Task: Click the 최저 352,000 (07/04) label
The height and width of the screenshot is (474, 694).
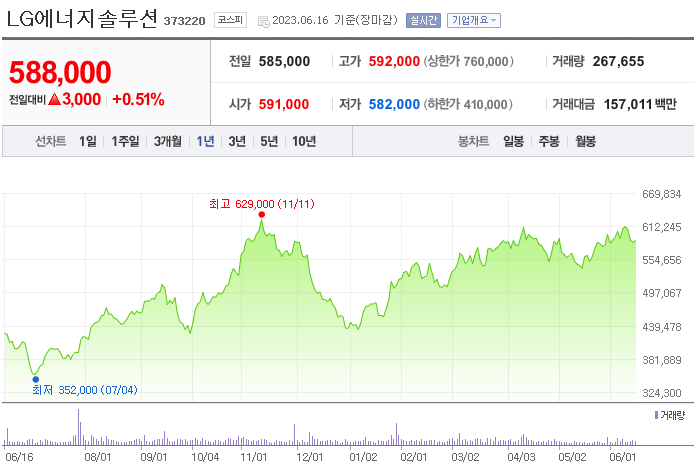Action: pyautogui.click(x=85, y=390)
